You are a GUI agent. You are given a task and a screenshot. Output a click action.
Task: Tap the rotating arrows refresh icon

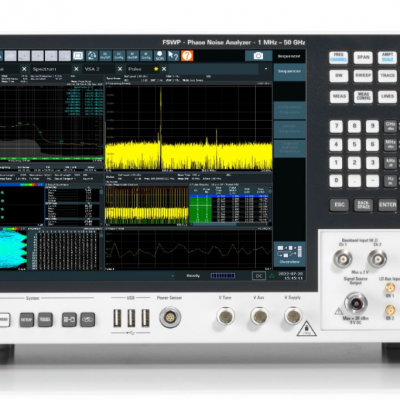pyautogui.click(x=92, y=56)
